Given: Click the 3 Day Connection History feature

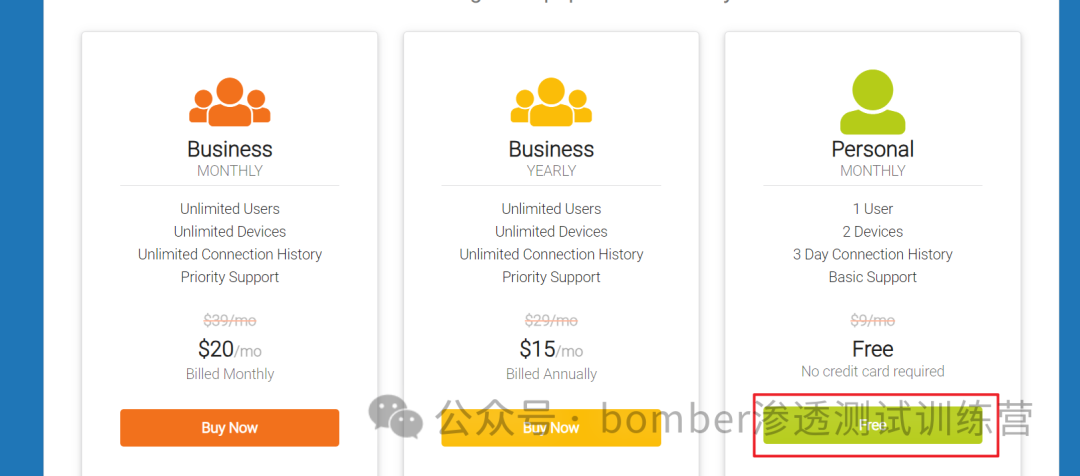Looking at the screenshot, I should [873, 254].
